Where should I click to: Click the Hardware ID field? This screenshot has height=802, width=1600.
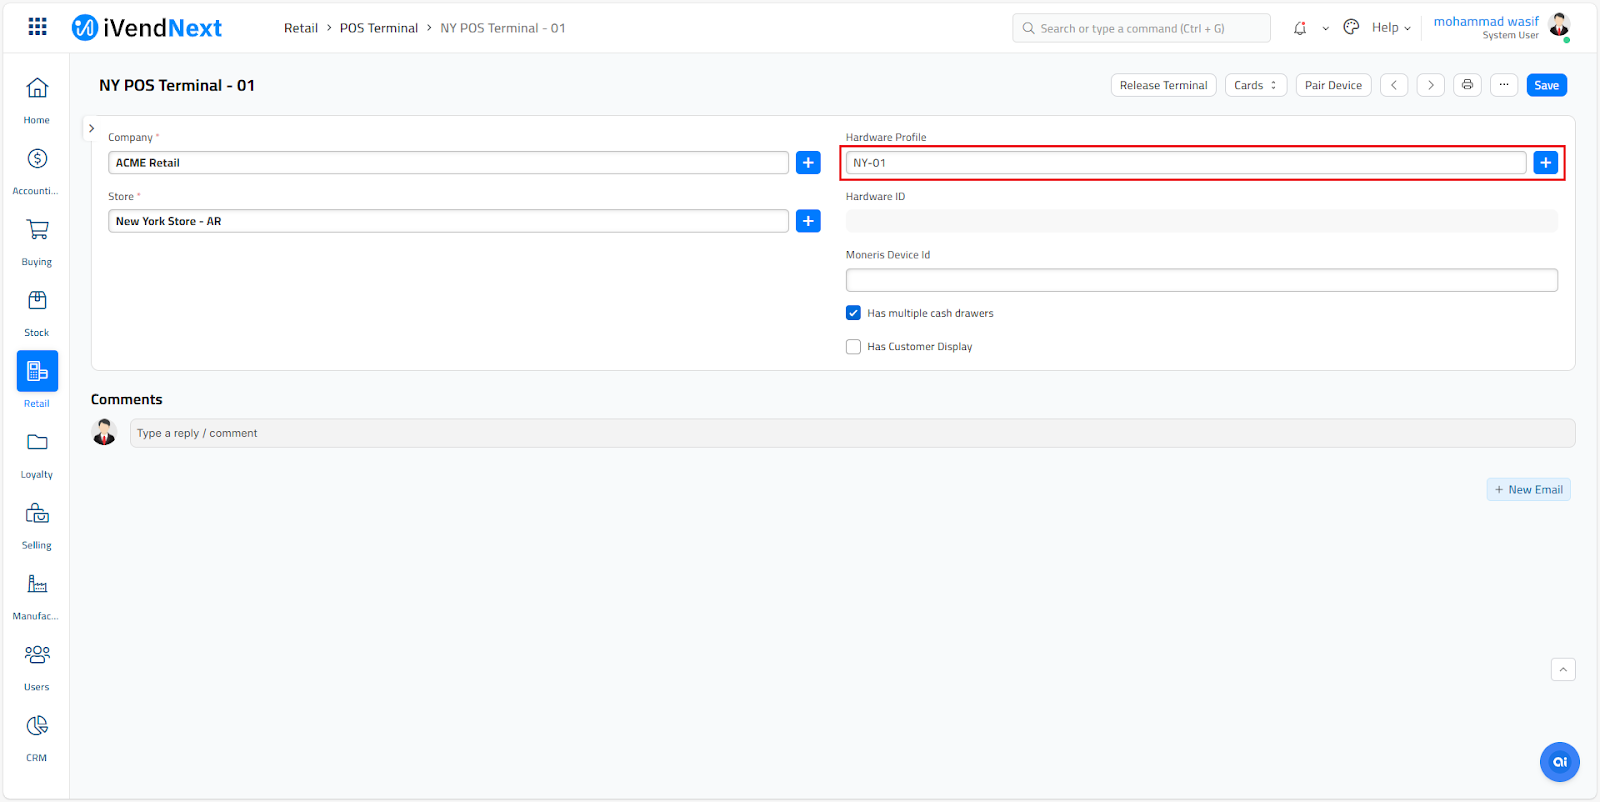[x=1202, y=221]
